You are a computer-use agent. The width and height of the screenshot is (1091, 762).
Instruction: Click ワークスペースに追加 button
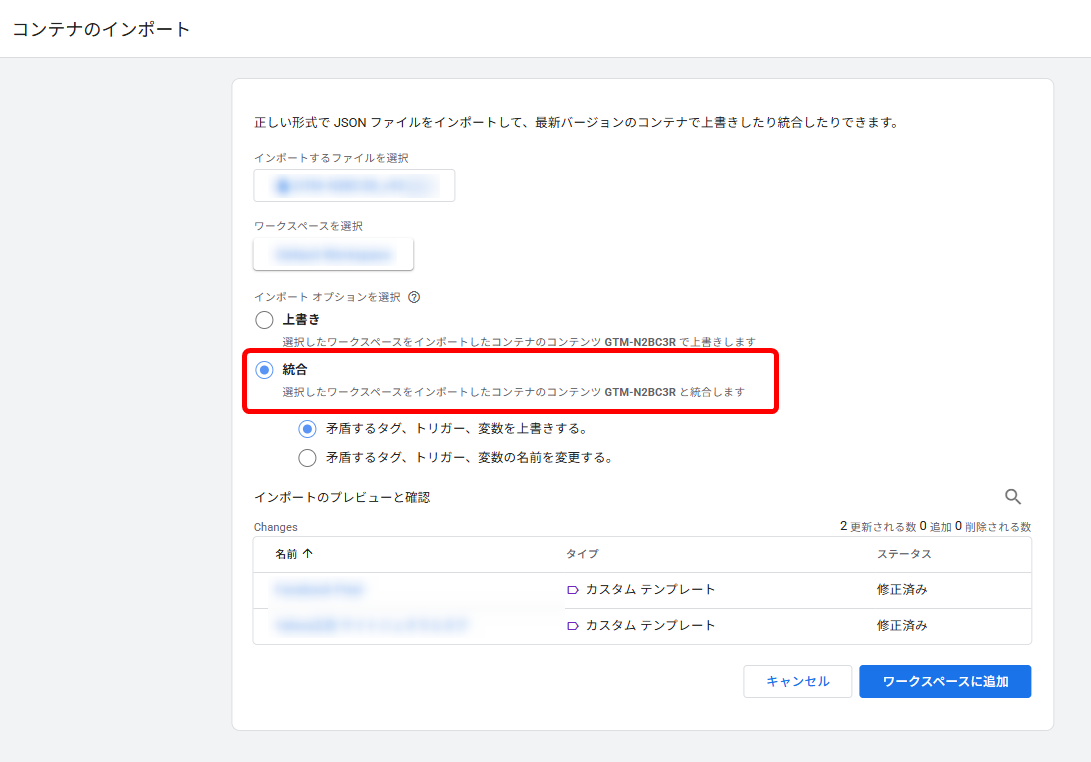point(945,681)
